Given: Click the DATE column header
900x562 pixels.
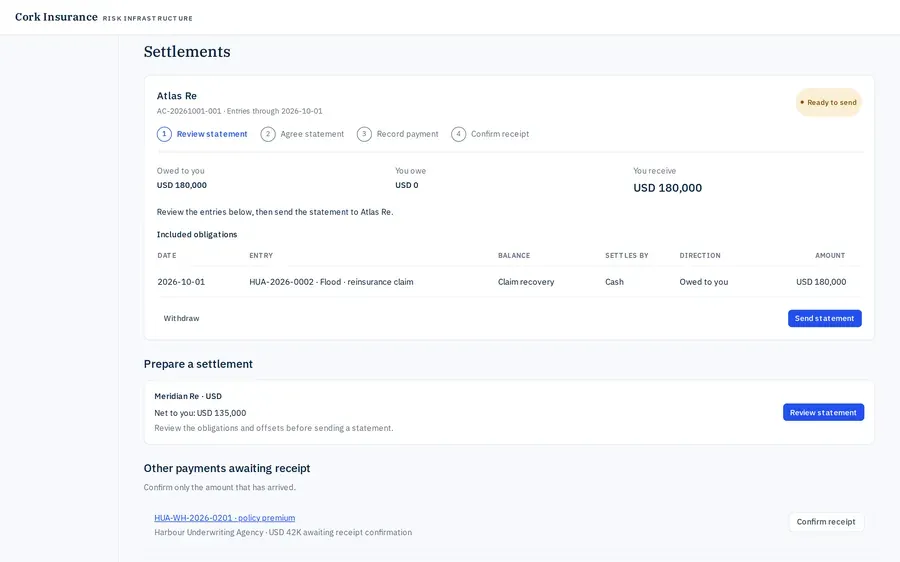Looking at the screenshot, I should click(x=167, y=255).
